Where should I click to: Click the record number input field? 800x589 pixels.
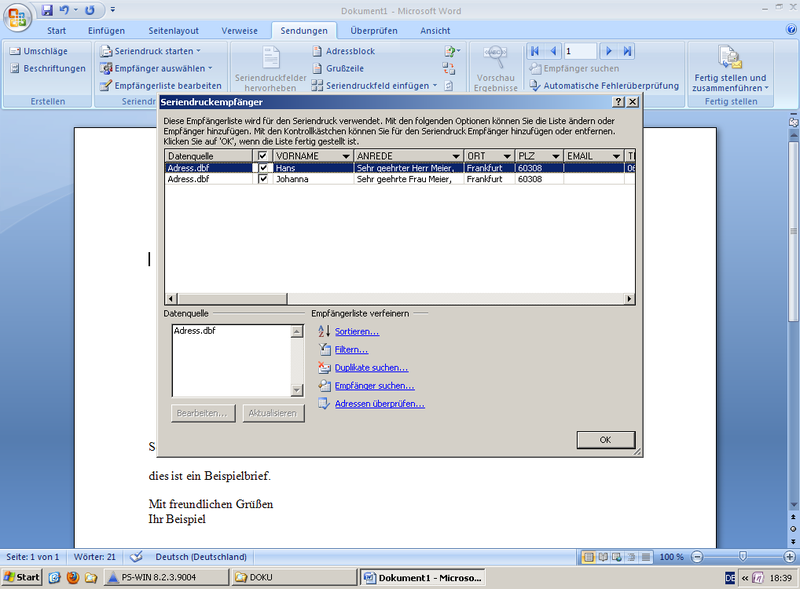[580, 51]
